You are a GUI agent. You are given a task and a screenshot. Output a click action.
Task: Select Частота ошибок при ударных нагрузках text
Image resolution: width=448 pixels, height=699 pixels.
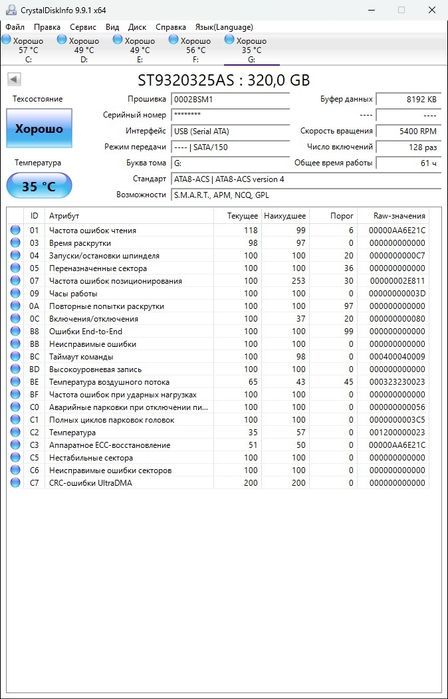click(x=123, y=395)
